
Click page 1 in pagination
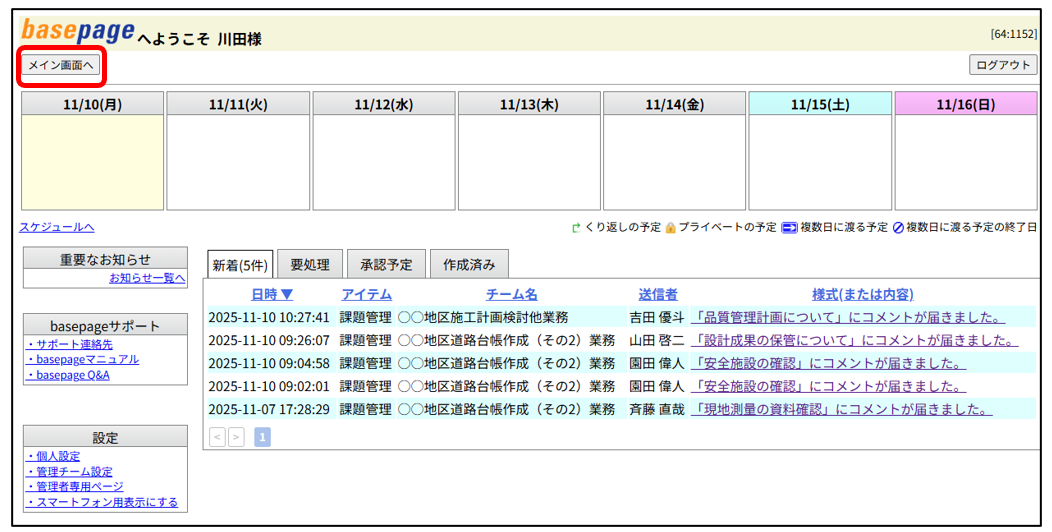click(x=262, y=437)
